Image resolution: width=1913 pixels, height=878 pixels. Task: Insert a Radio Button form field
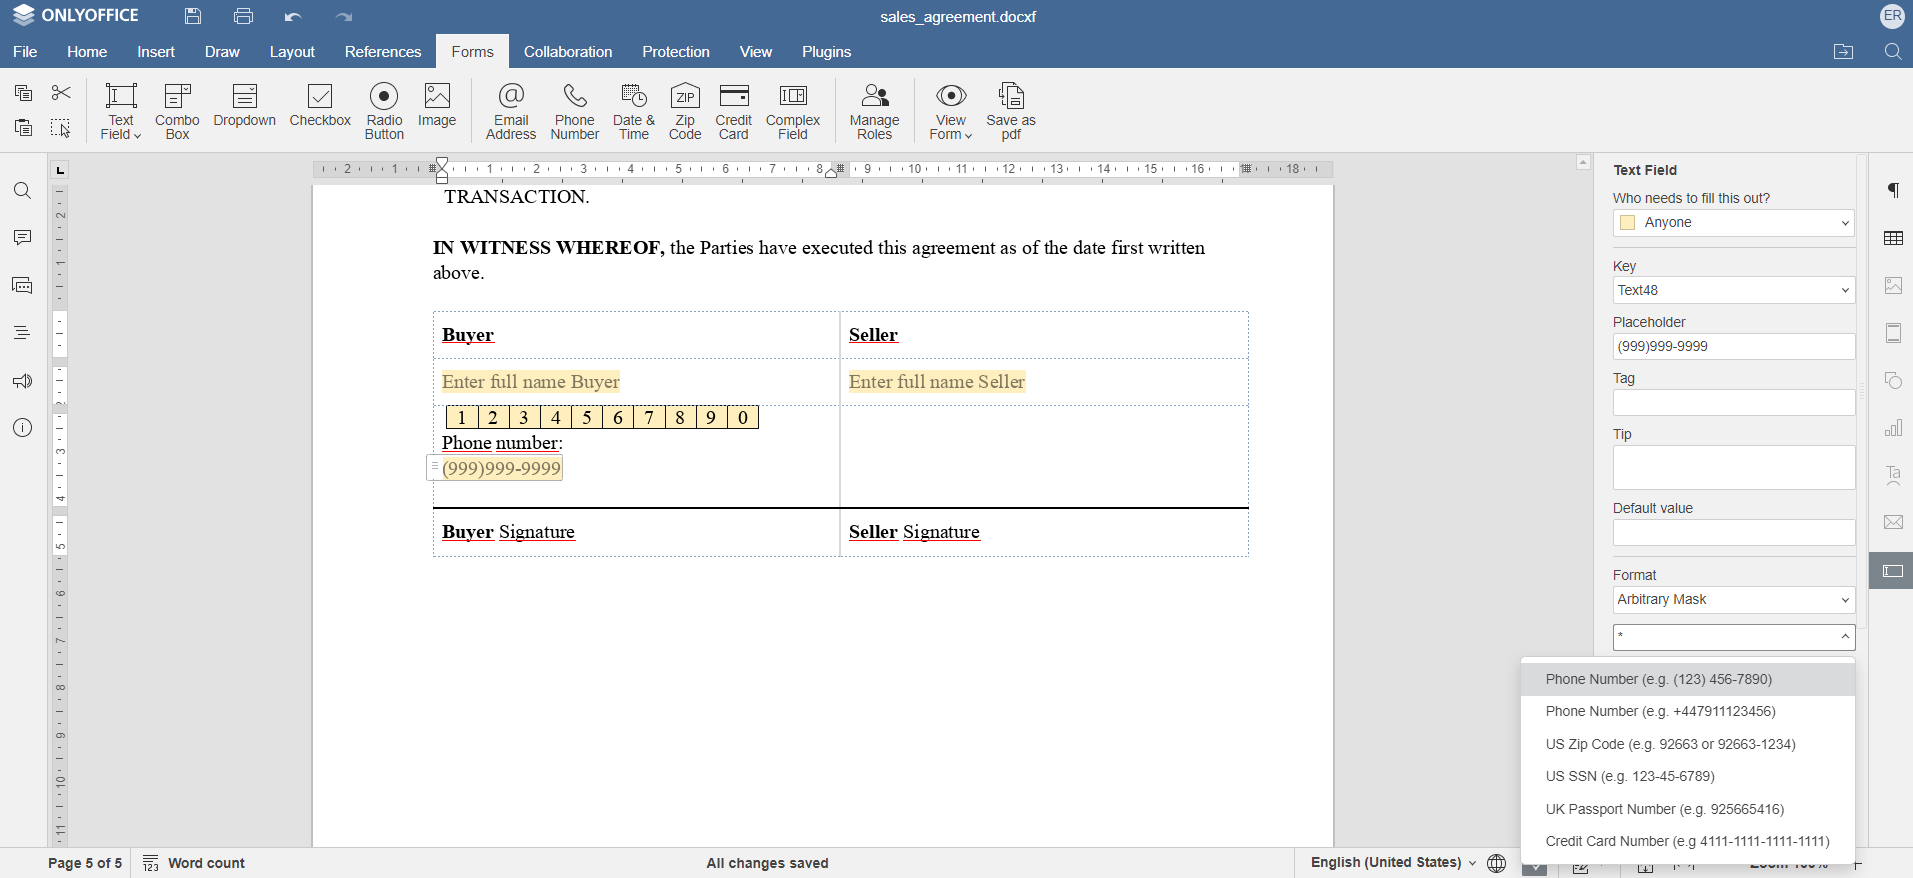(x=384, y=111)
